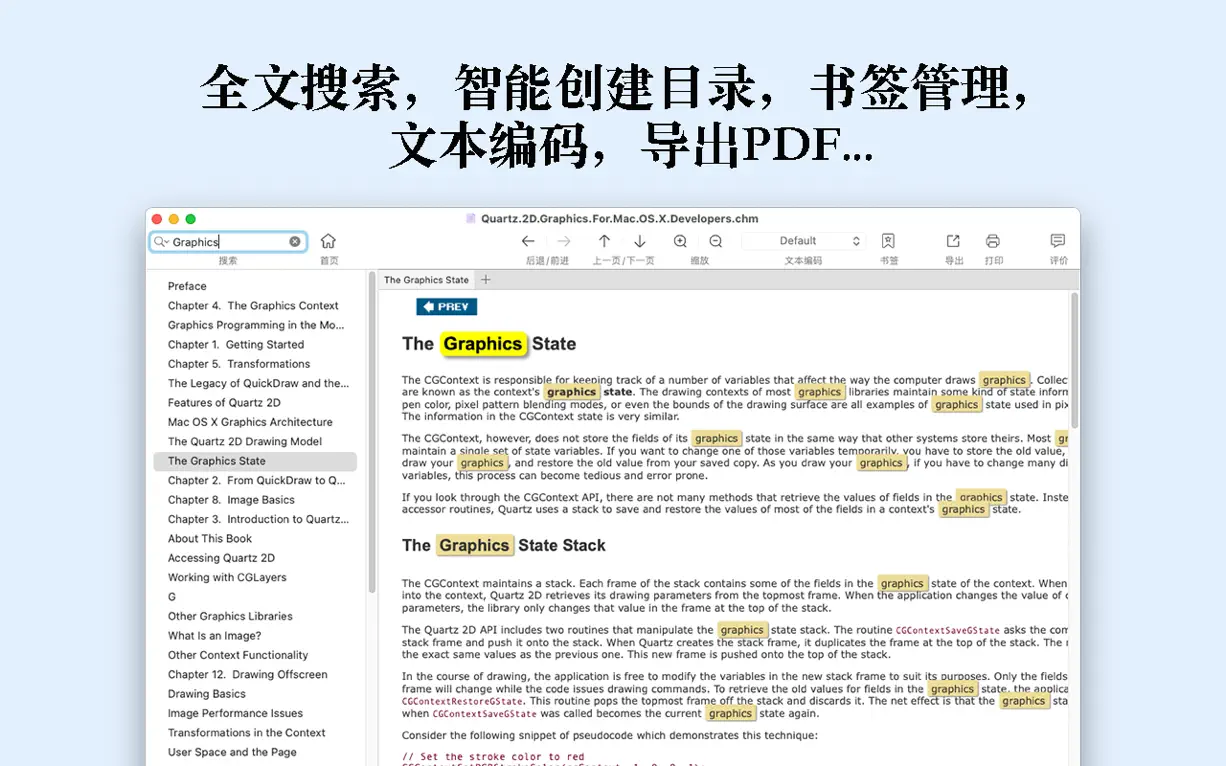Export document via export icon
Viewport: 1226px width, 766px height.
pyautogui.click(x=953, y=241)
